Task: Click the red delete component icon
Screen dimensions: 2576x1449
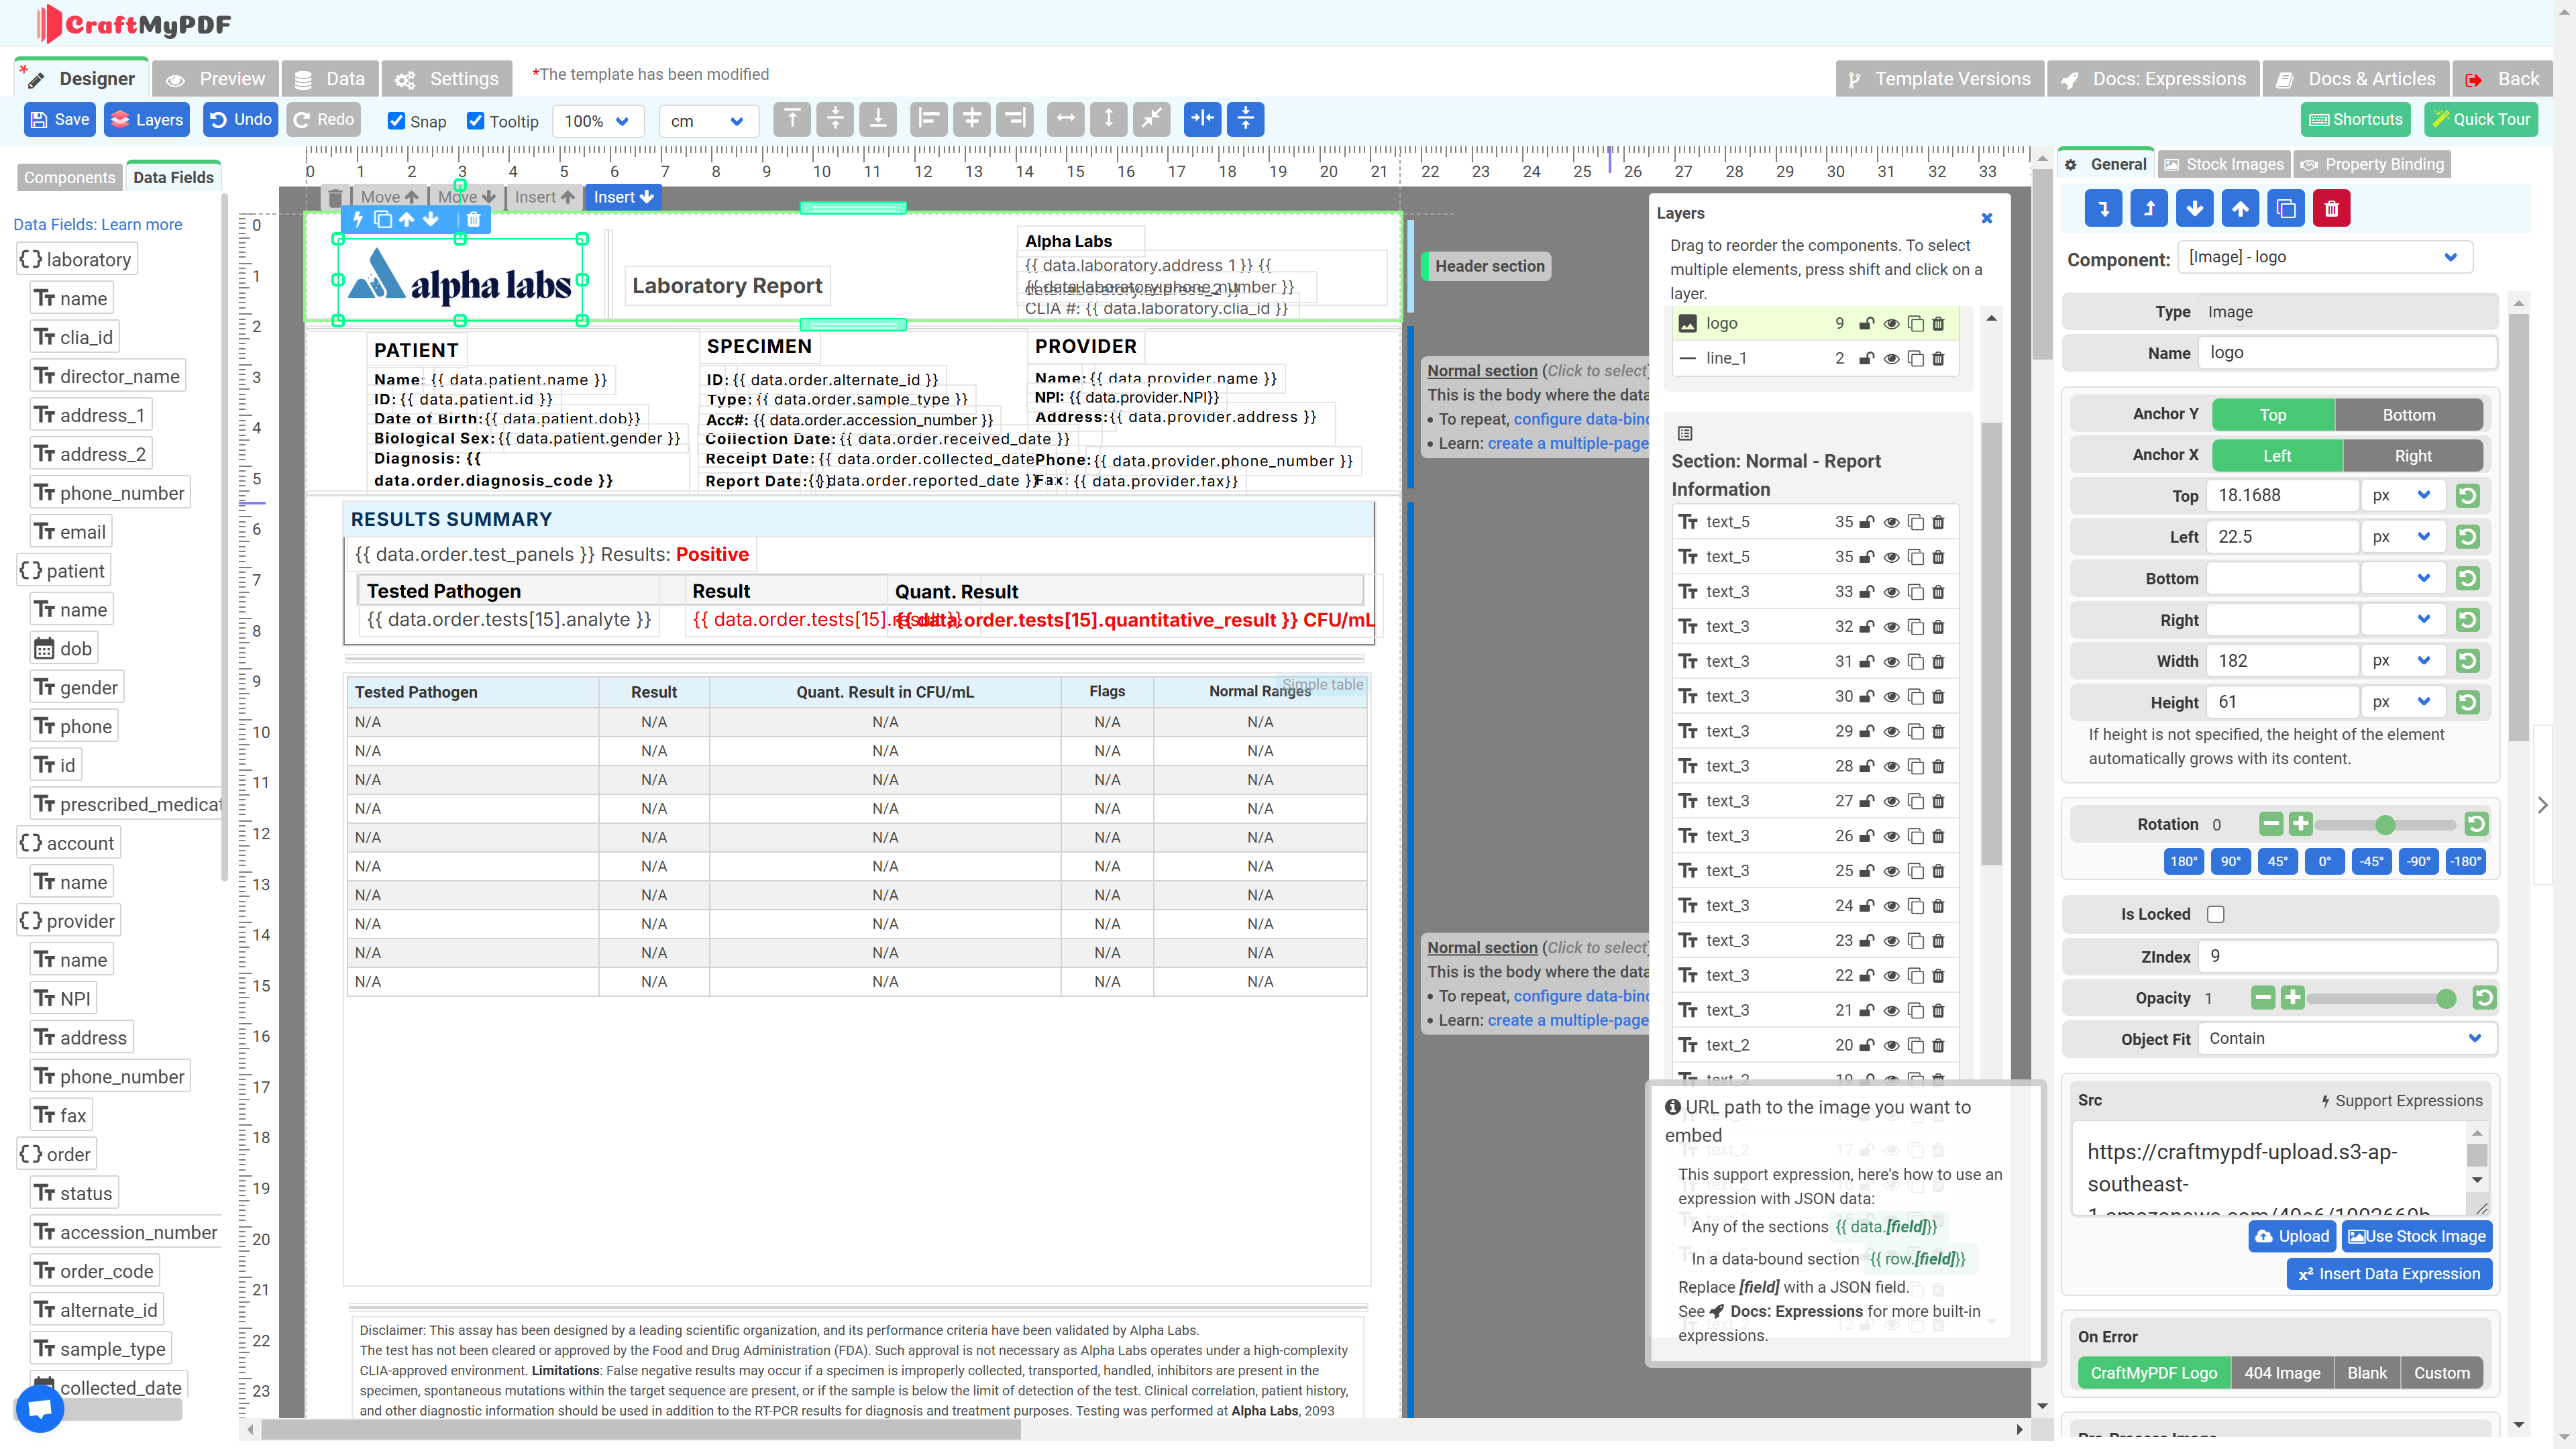Action: [x=2331, y=209]
